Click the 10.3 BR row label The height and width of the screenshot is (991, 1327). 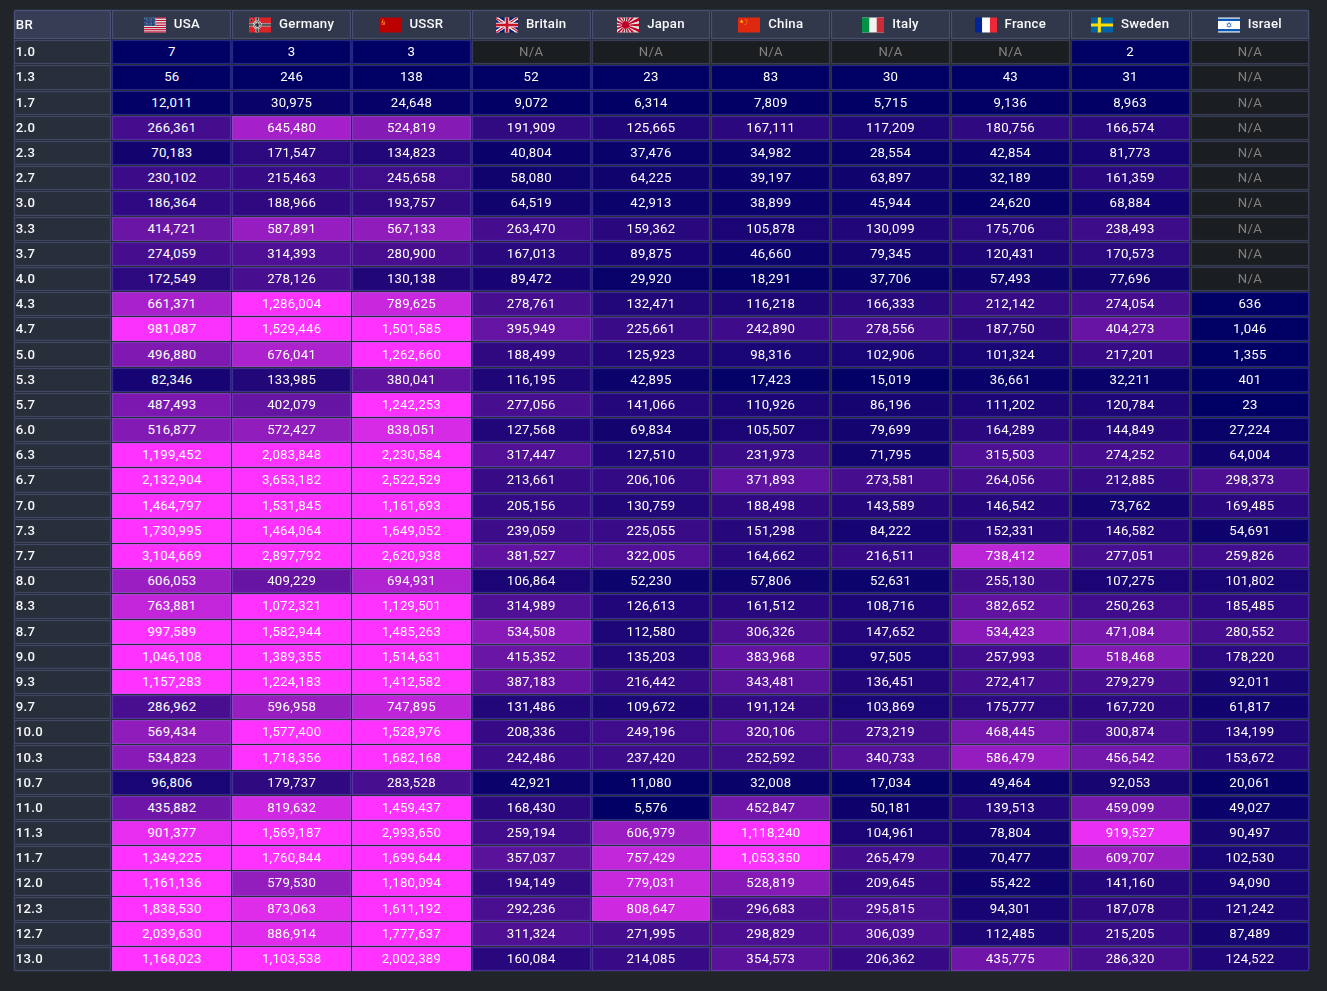coord(62,758)
